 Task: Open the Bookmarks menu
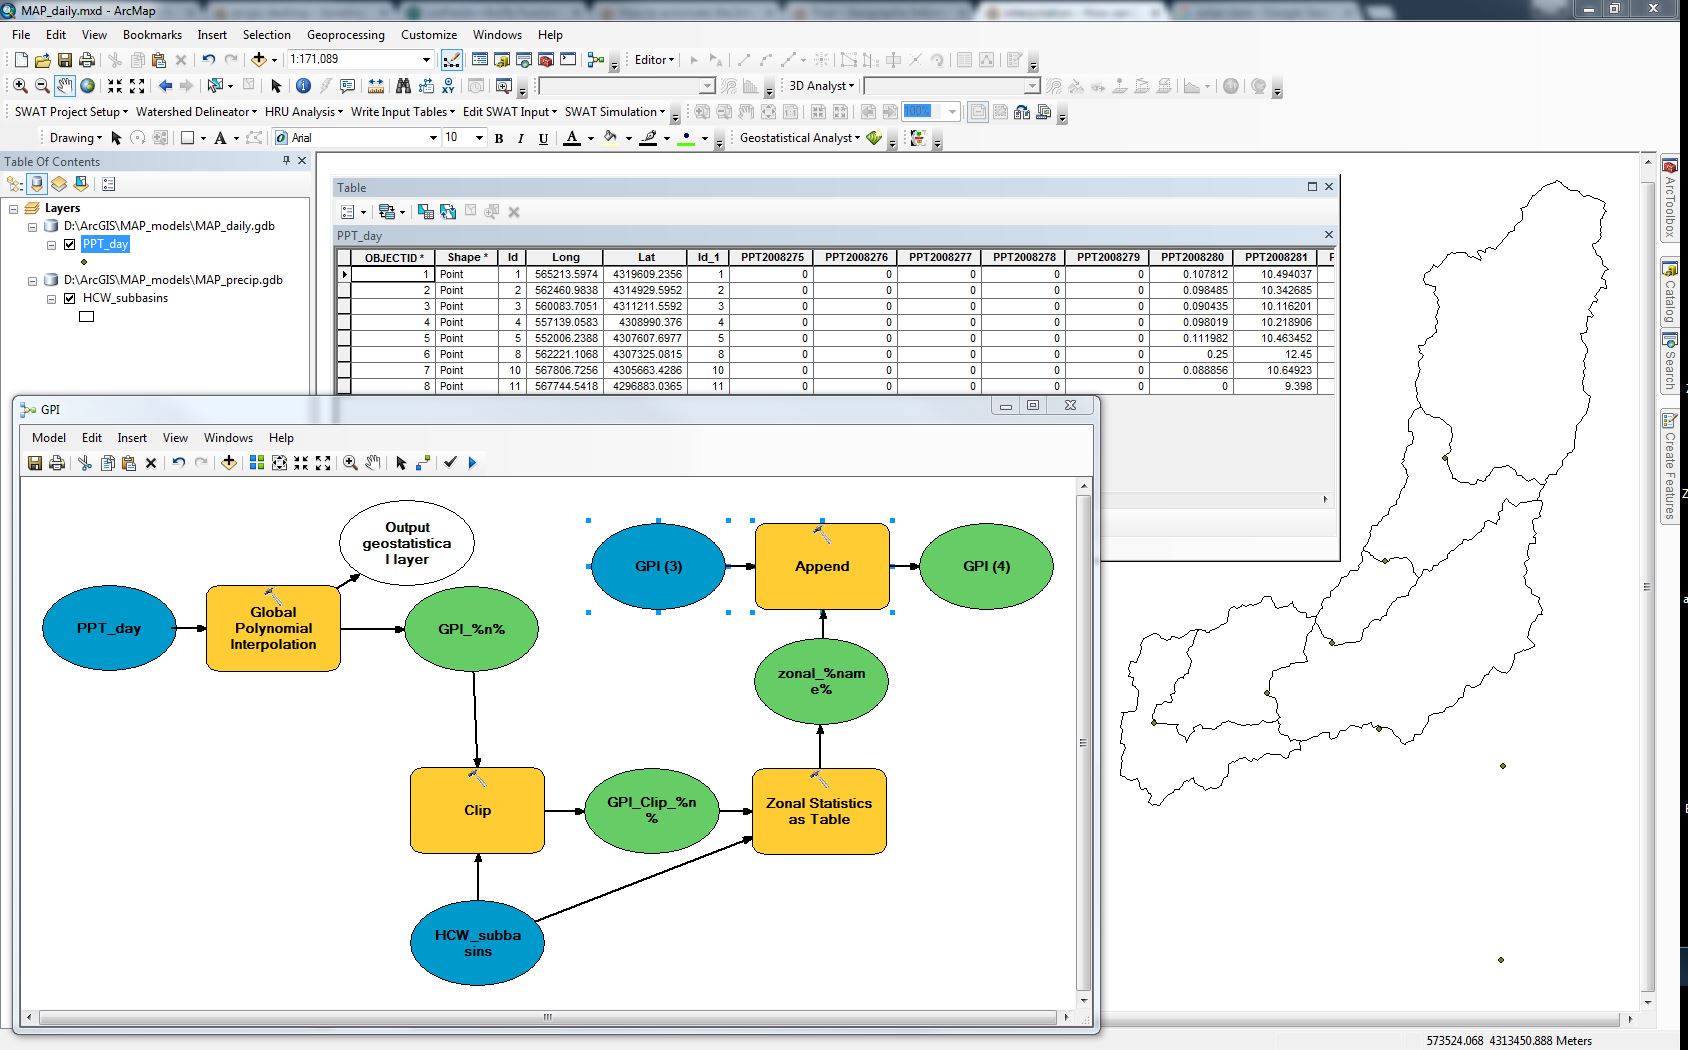coord(152,35)
